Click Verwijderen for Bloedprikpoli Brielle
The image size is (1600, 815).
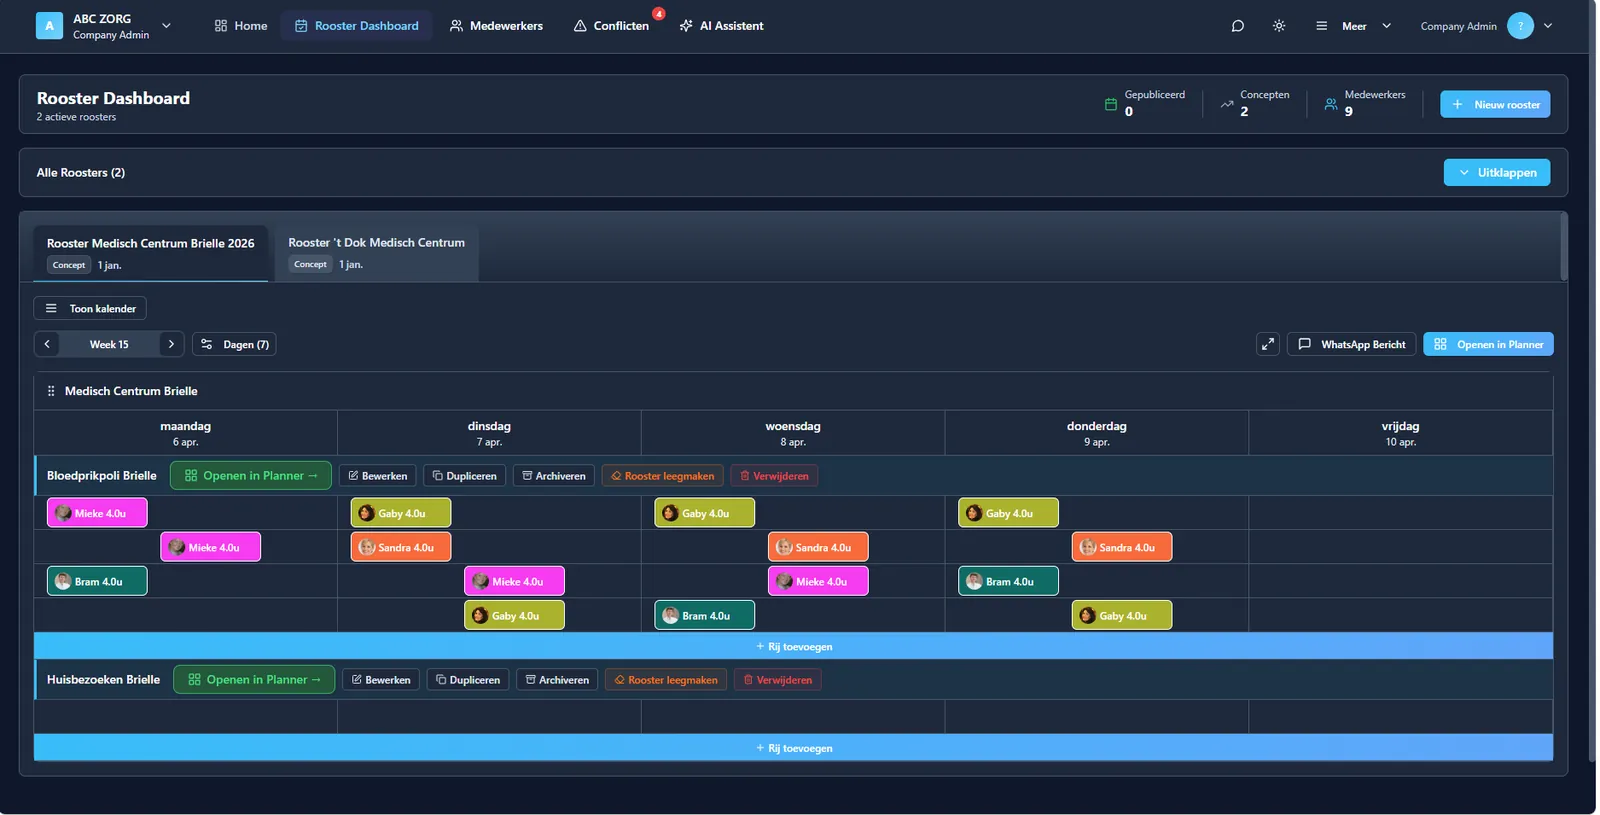(x=774, y=476)
